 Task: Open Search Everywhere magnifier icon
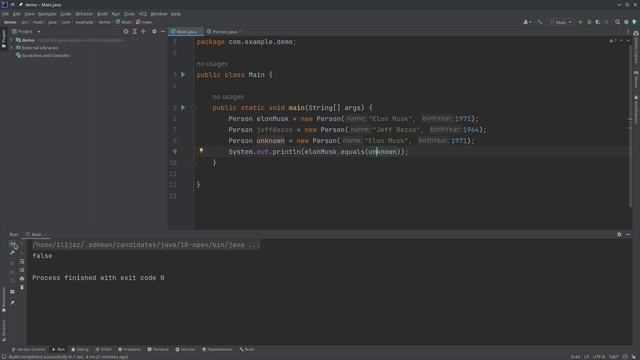tap(618, 22)
